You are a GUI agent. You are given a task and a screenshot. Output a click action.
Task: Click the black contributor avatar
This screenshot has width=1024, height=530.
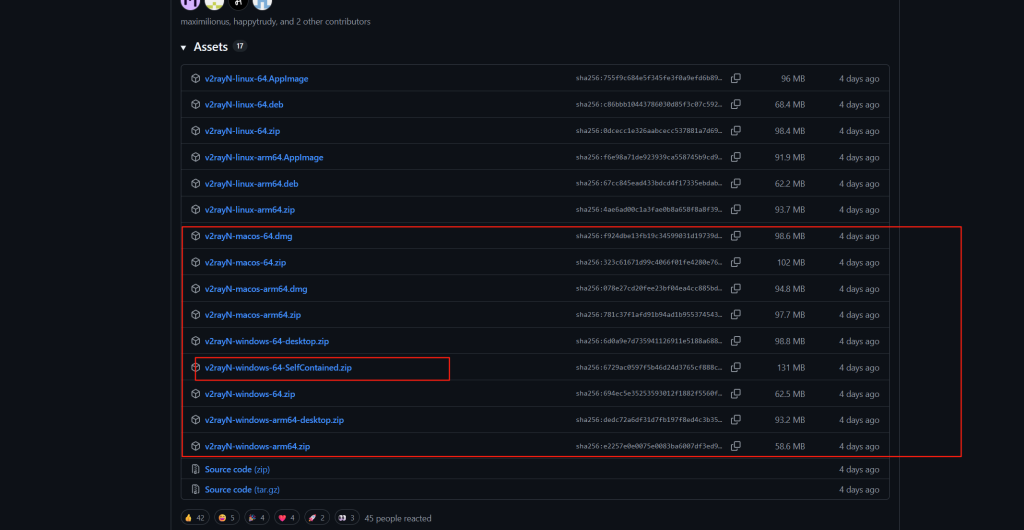point(239,3)
